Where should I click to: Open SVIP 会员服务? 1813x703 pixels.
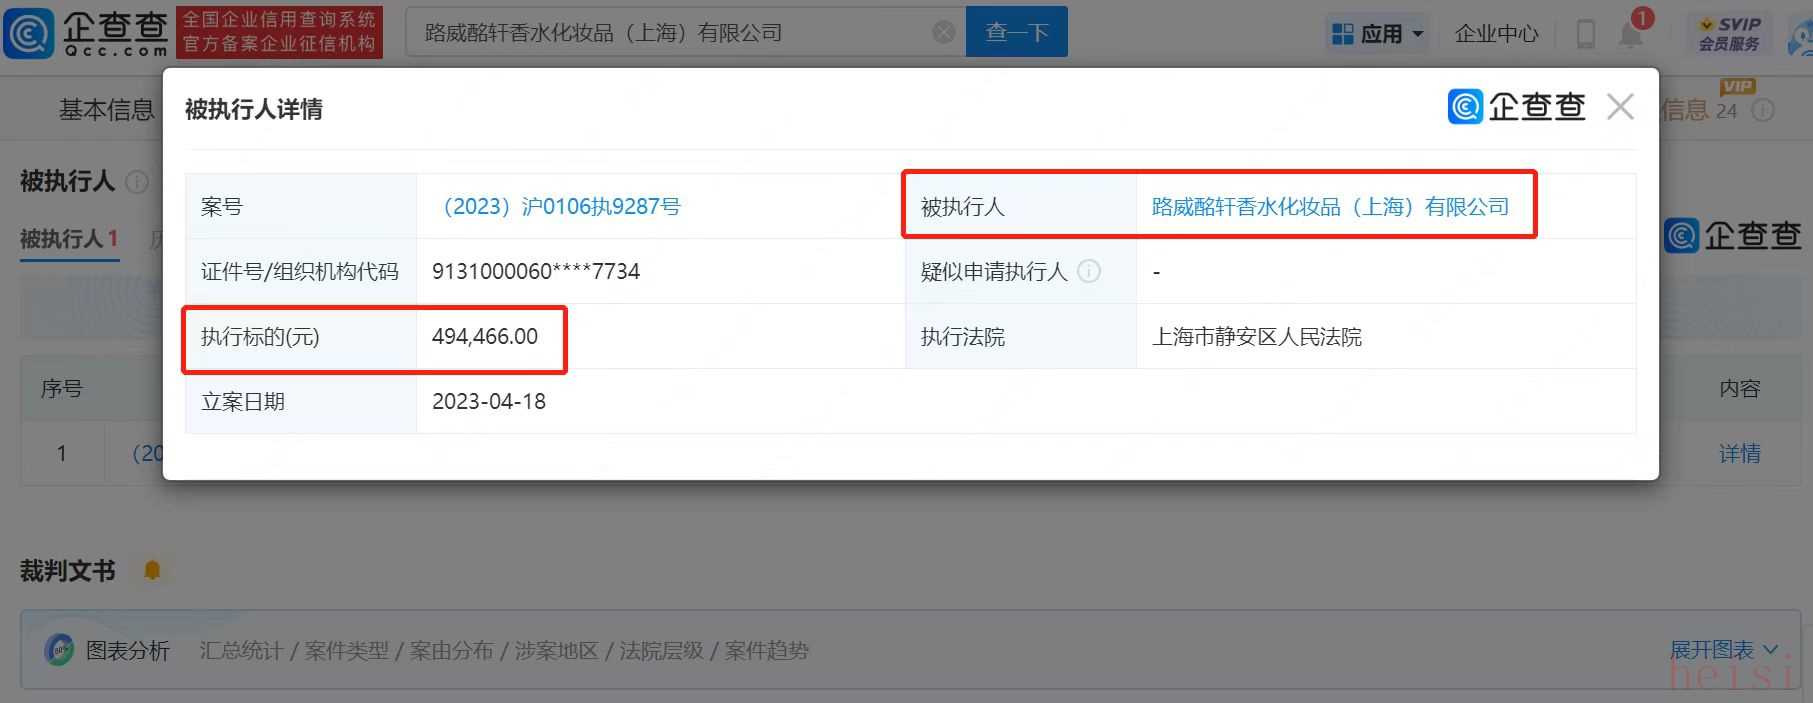tap(1729, 34)
